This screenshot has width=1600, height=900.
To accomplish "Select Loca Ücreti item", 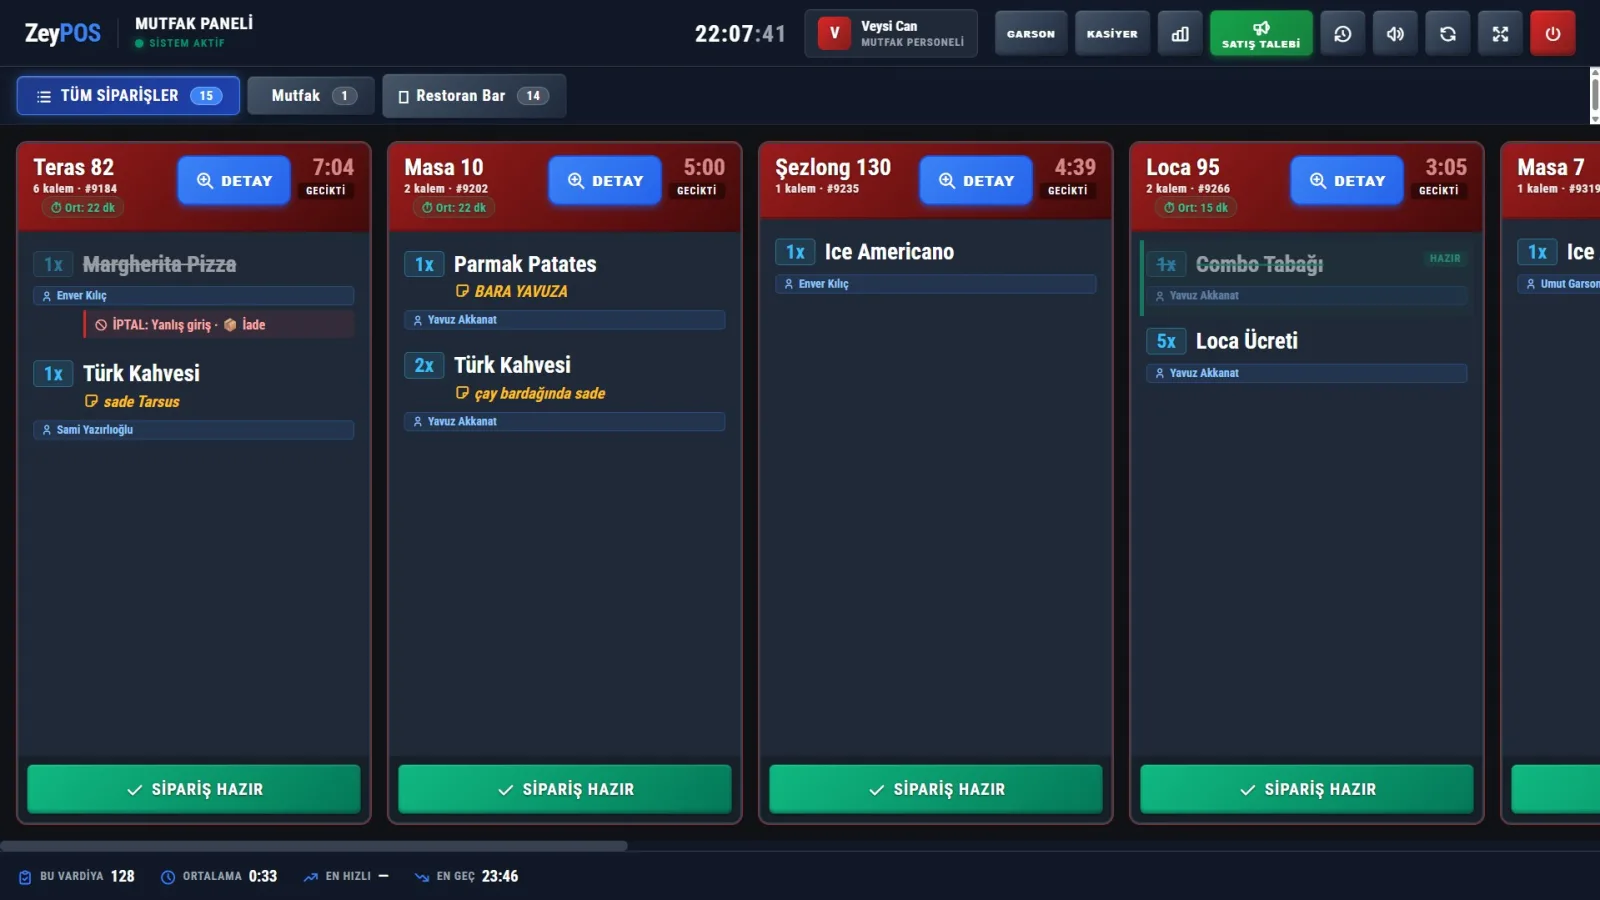I will pos(1246,341).
